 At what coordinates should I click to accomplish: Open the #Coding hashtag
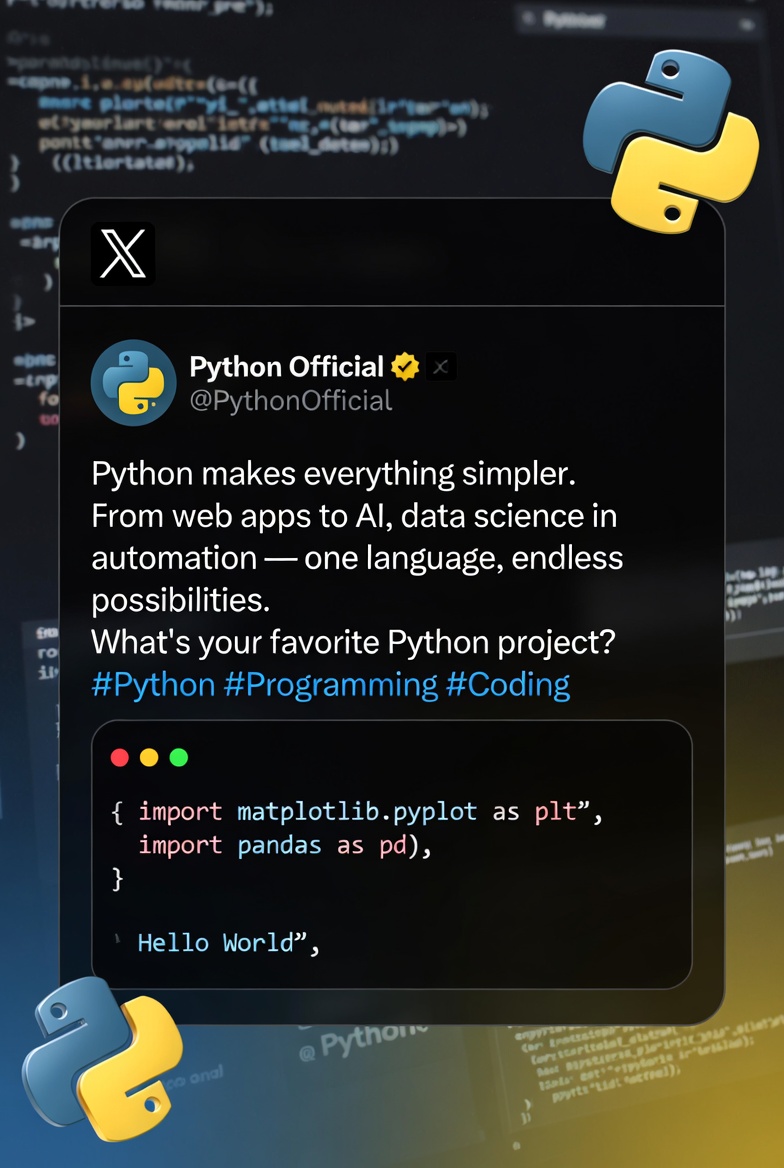tap(508, 685)
